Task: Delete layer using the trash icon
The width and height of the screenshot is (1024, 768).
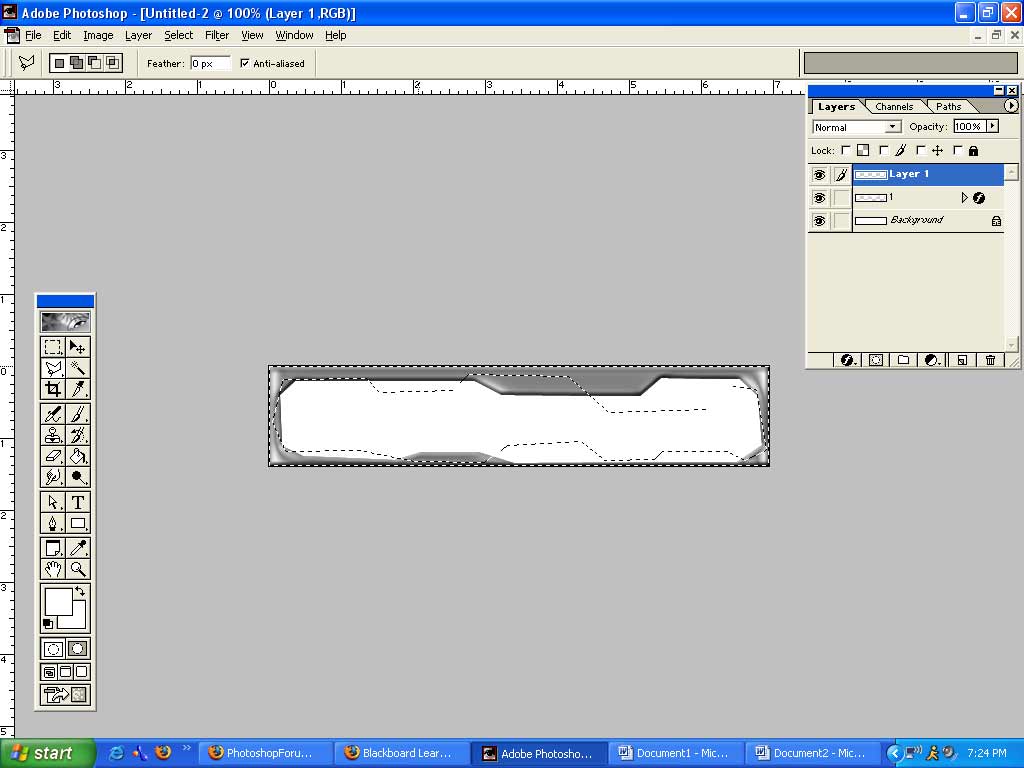Action: (x=990, y=360)
